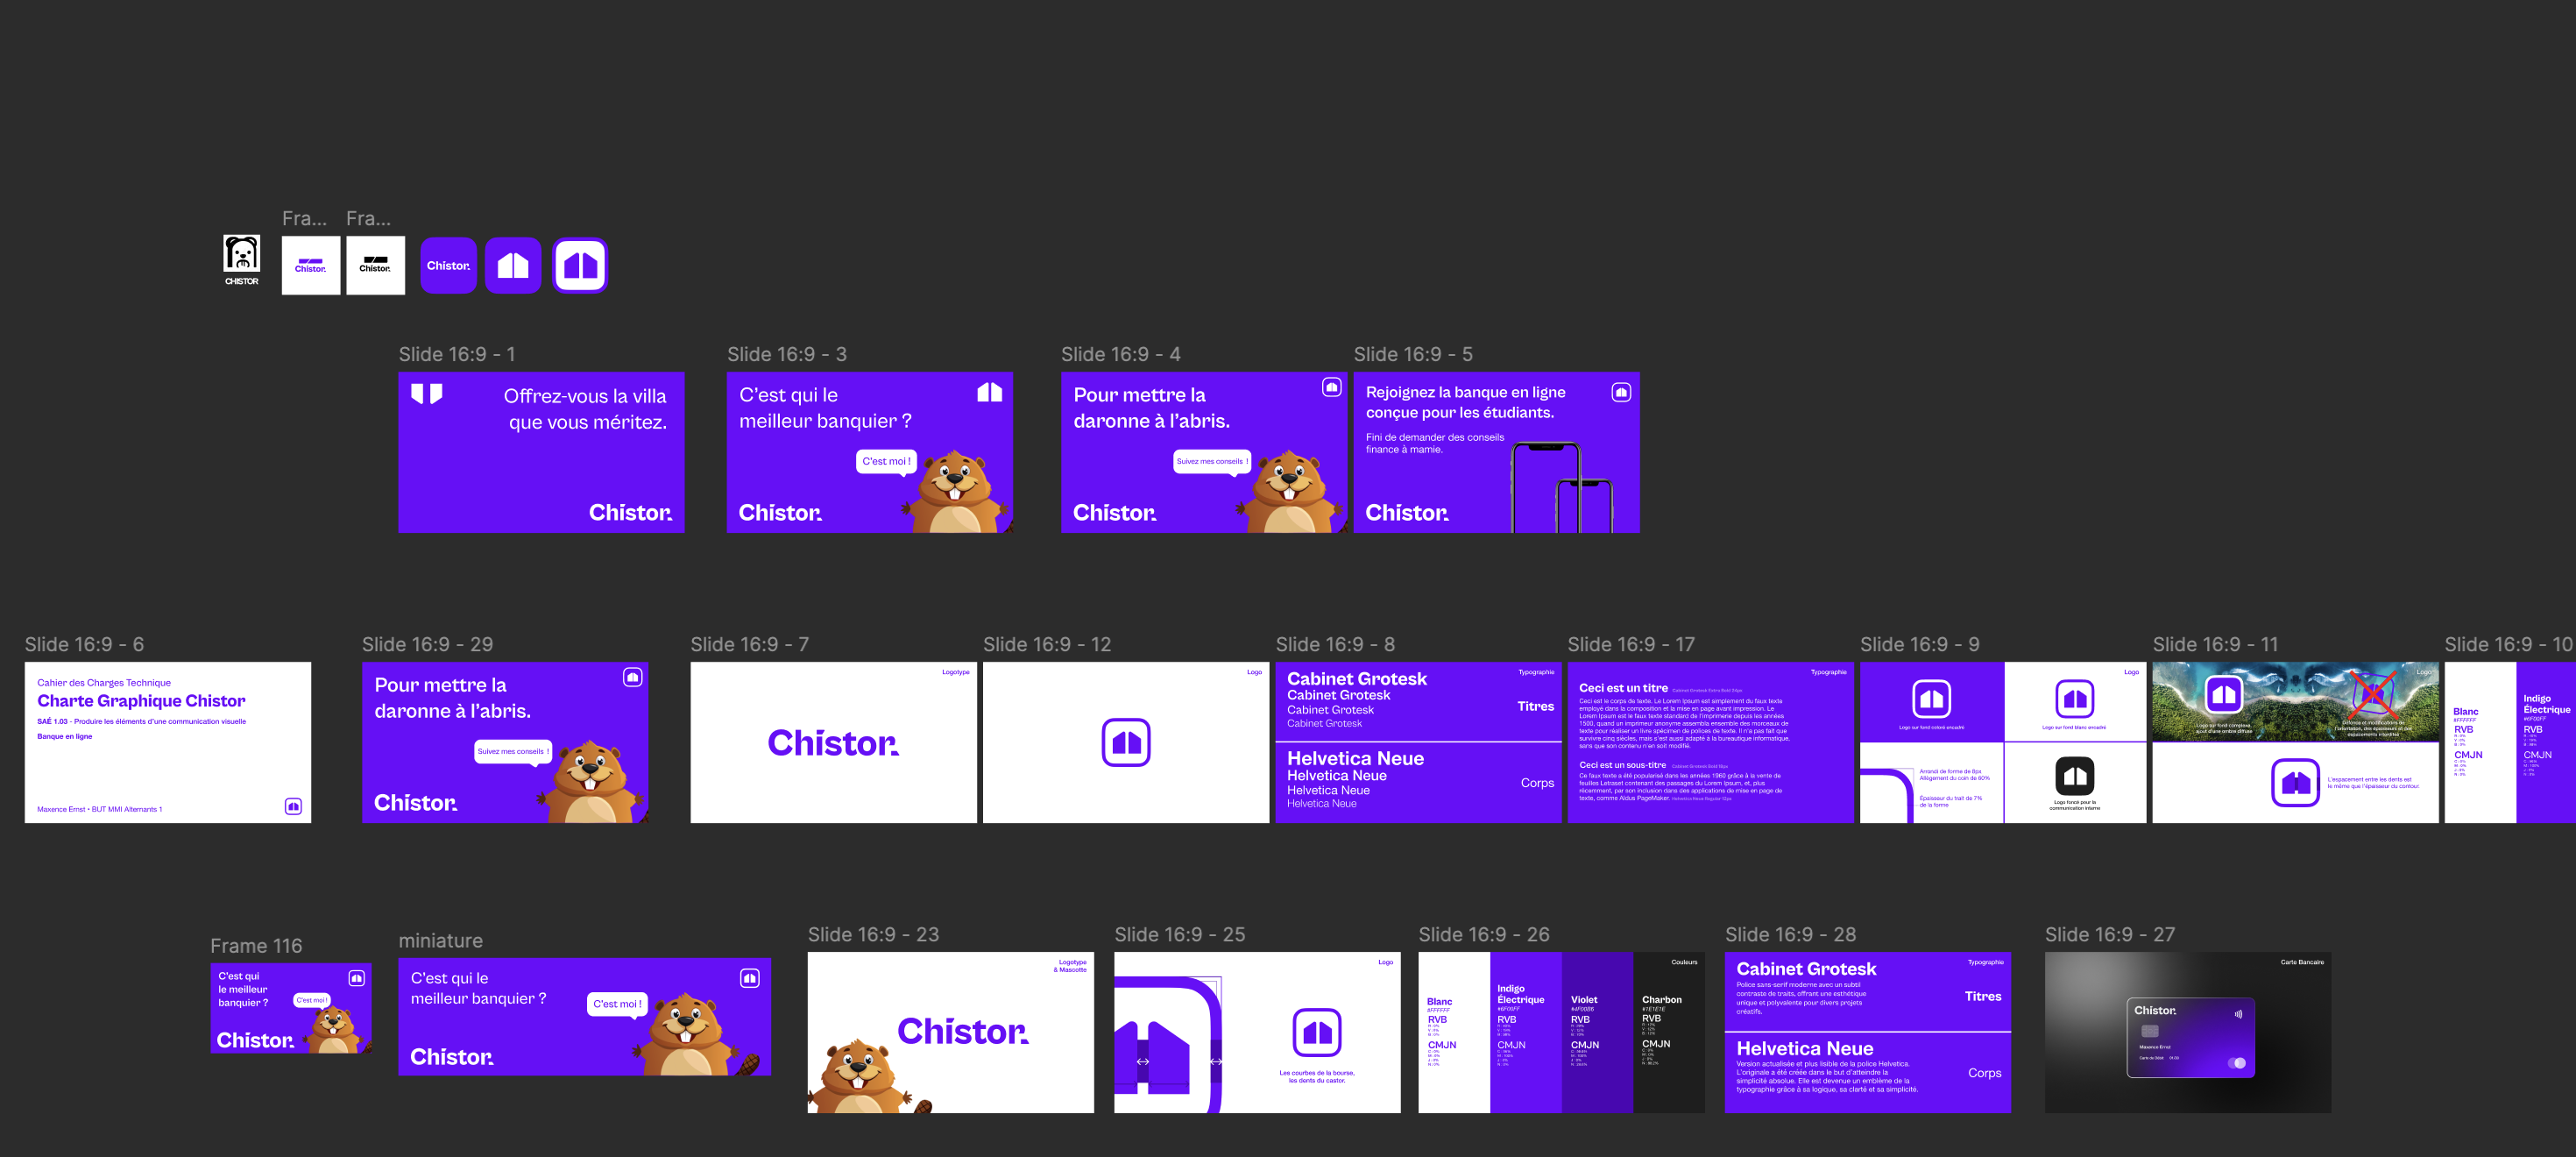Click the large Chistor logotype on Slide 7
This screenshot has width=2576, height=1157.
click(x=833, y=743)
